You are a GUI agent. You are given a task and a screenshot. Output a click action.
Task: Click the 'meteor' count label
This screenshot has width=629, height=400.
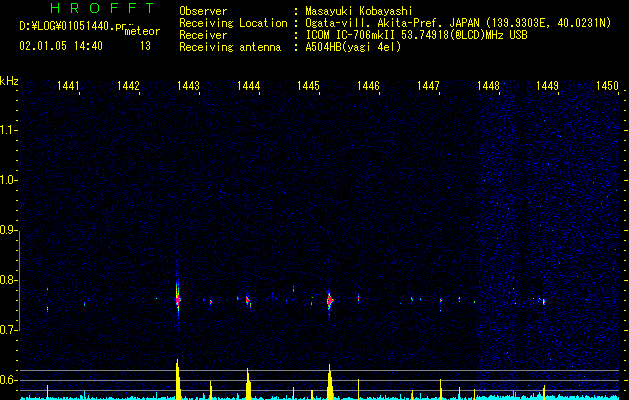tap(142, 31)
